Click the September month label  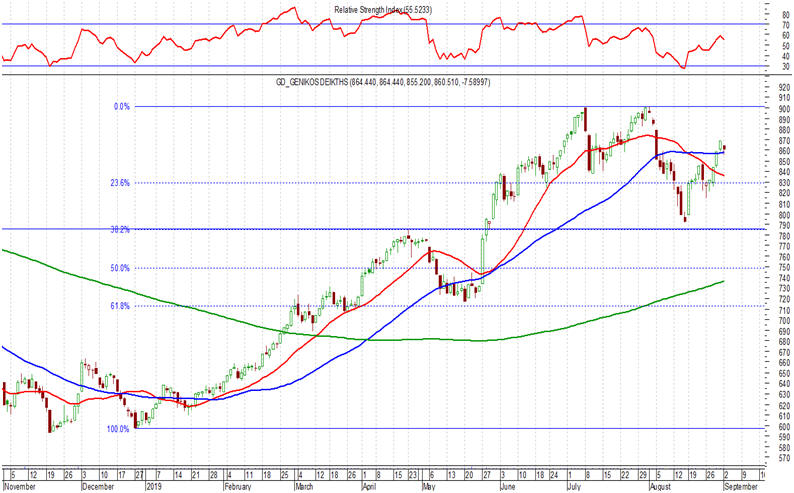(741, 486)
